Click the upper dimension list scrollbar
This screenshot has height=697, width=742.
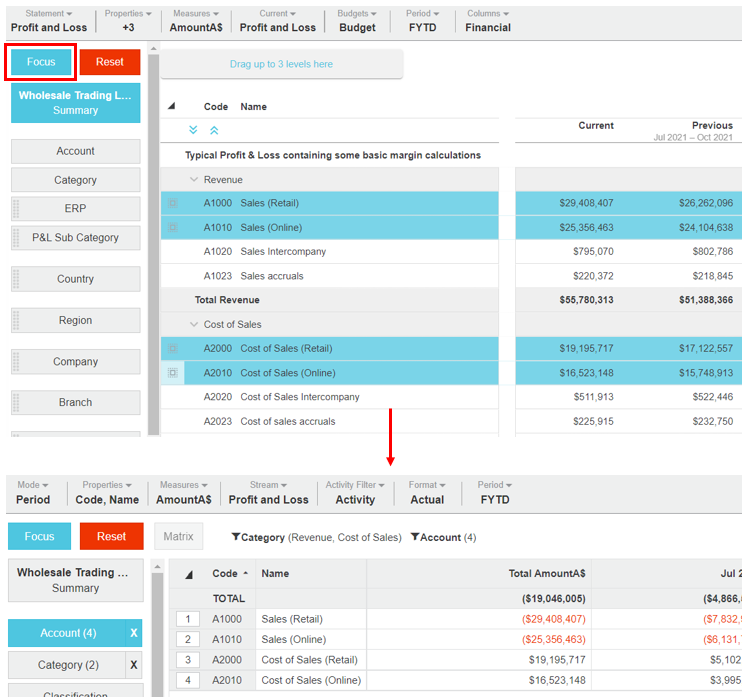click(153, 240)
